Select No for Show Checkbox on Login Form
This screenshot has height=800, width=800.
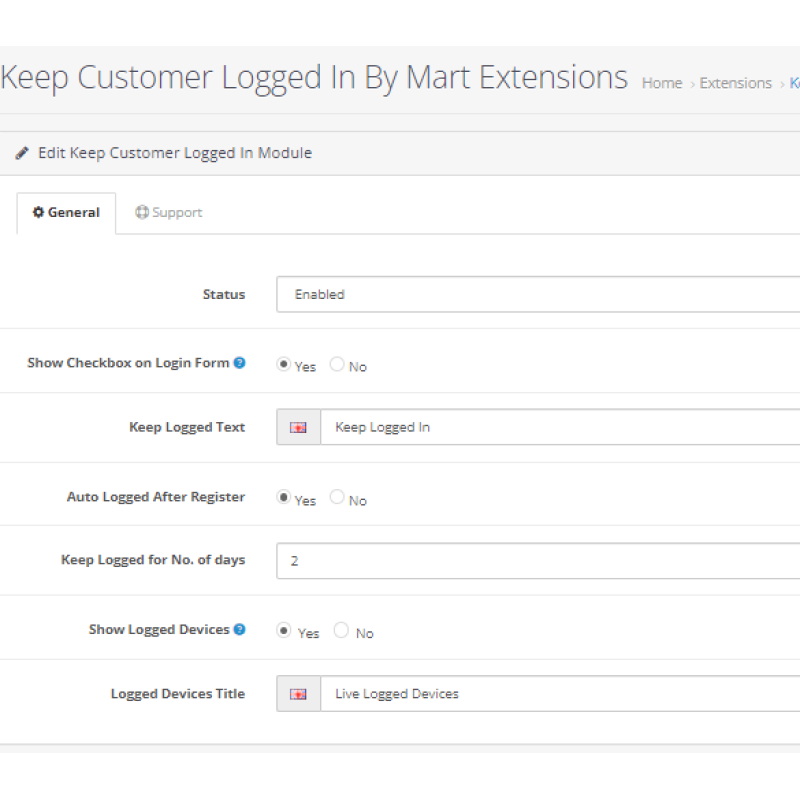tap(337, 365)
